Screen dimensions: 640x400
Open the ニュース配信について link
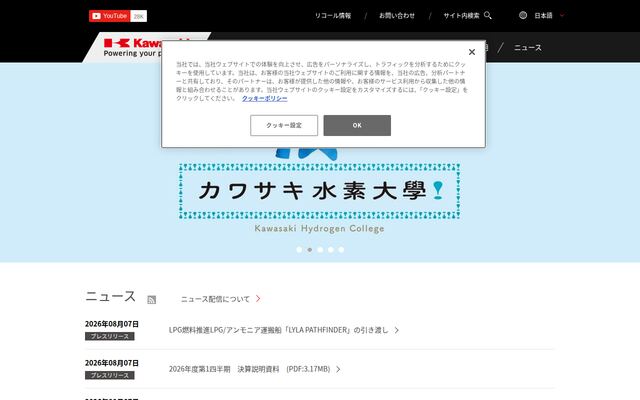[x=215, y=299]
